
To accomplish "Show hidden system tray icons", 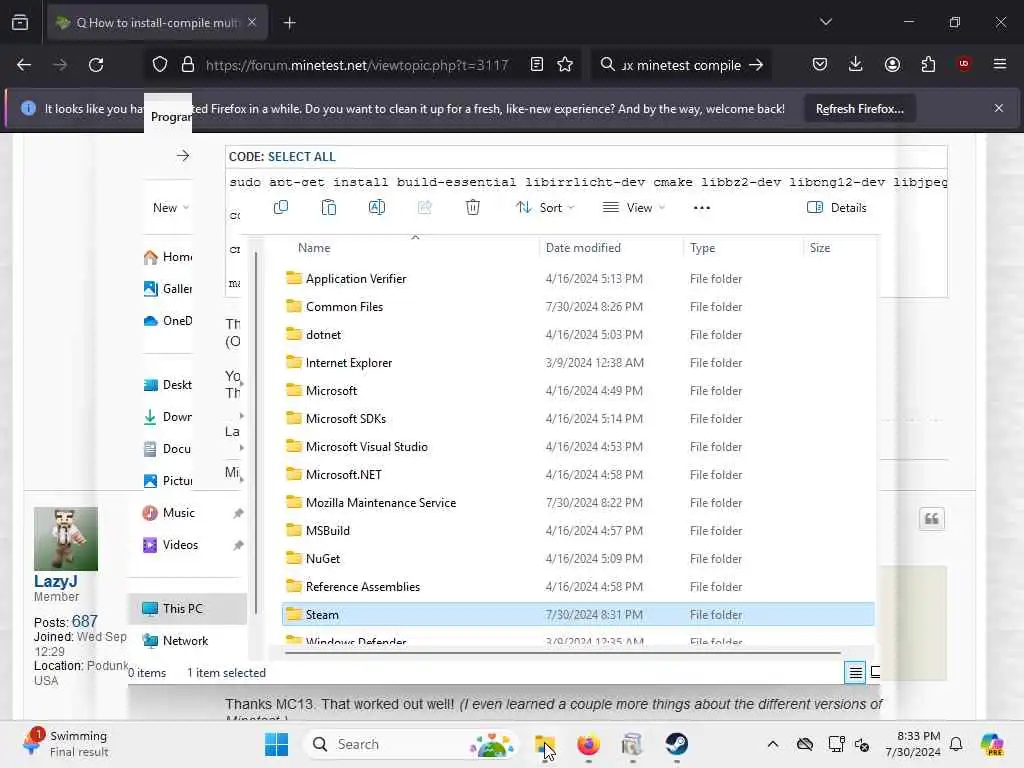I will pyautogui.click(x=773, y=744).
